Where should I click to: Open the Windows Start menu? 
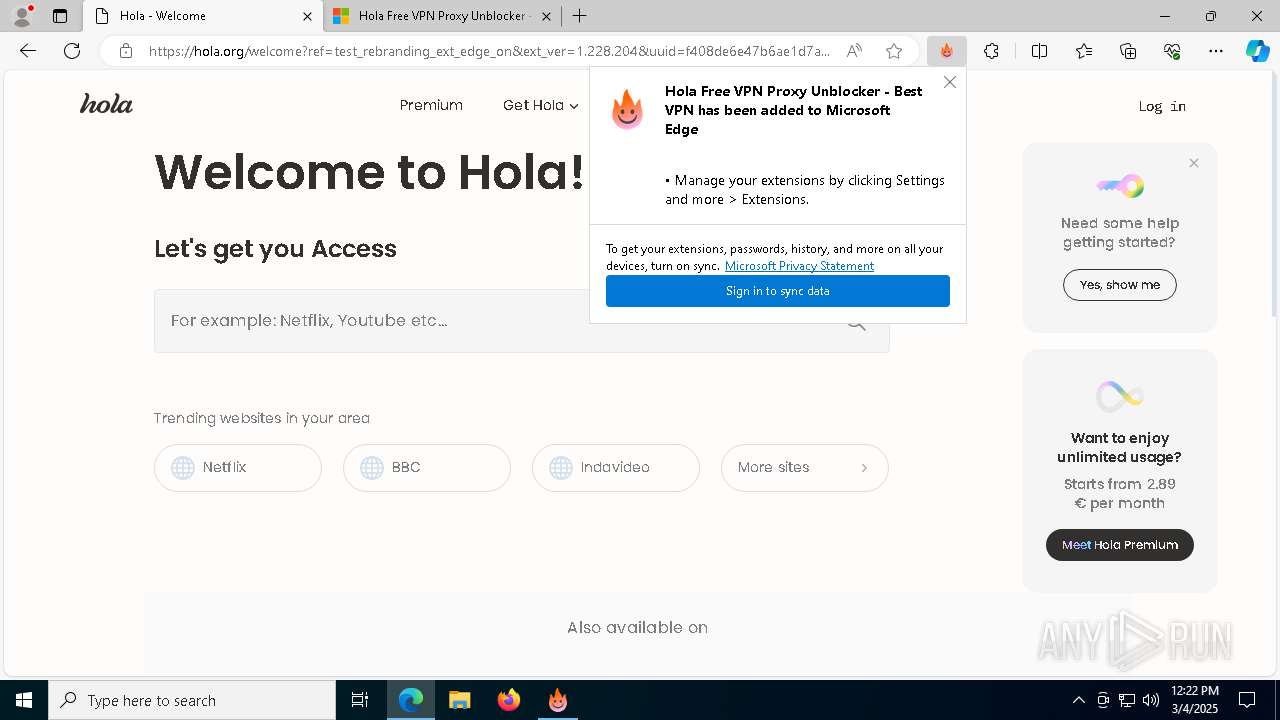pyautogui.click(x=24, y=700)
